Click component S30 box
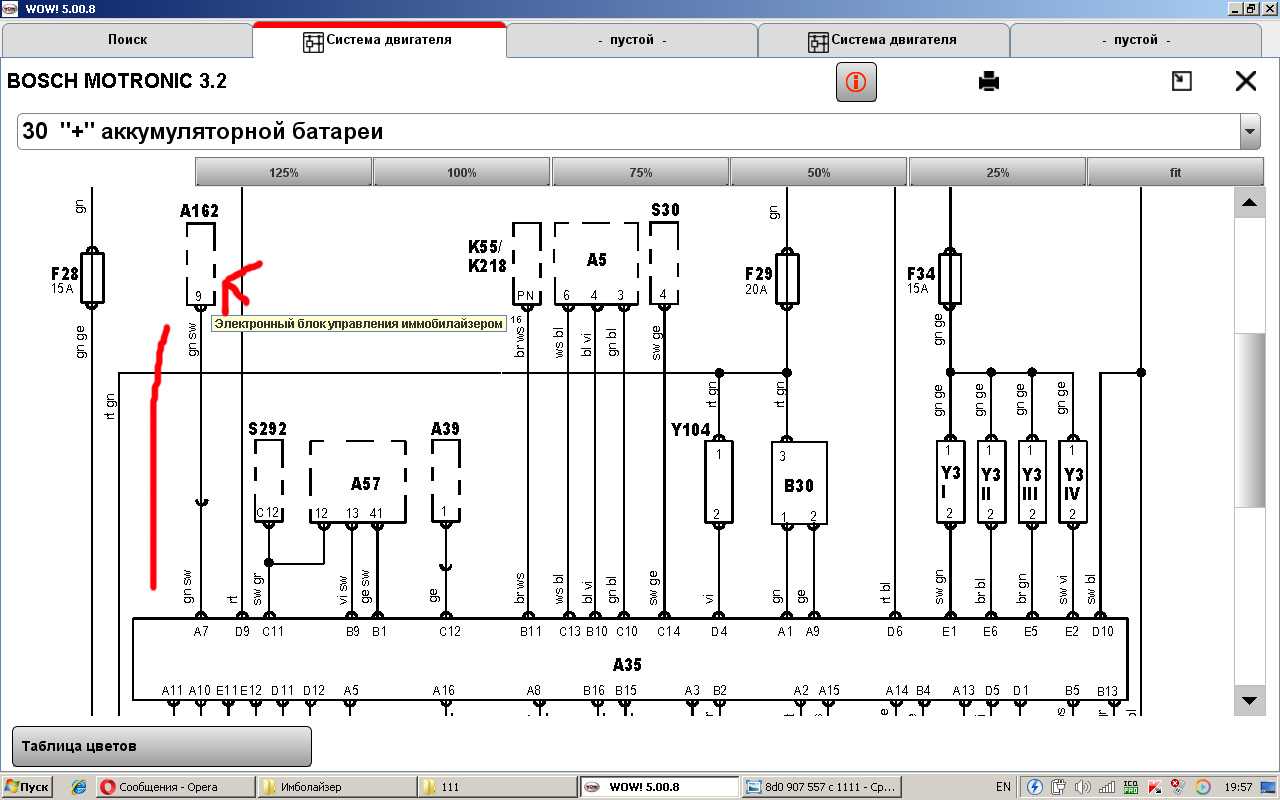Screen dimensions: 1280x800 [664, 264]
